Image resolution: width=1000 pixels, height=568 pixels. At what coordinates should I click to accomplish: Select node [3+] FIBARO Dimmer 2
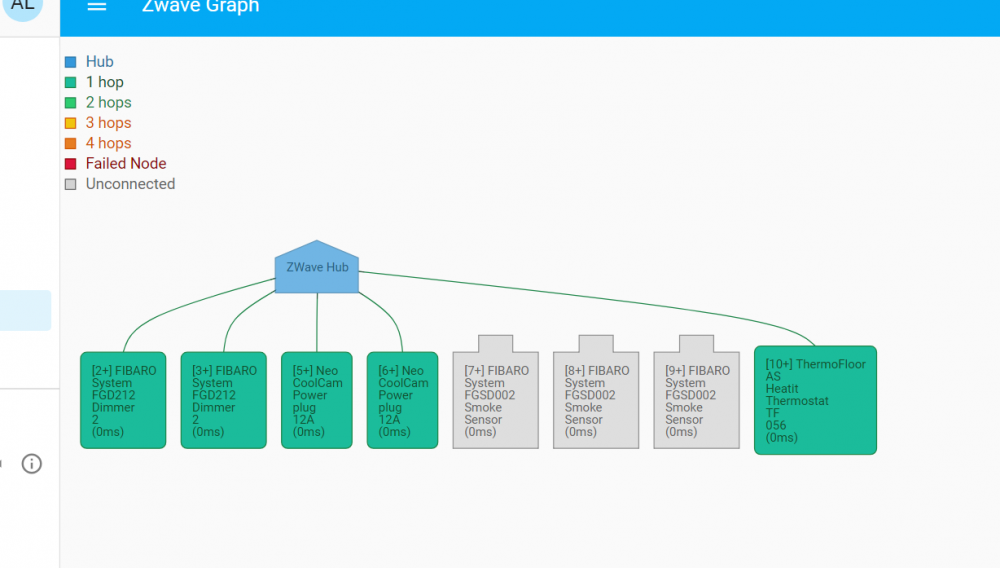pos(223,400)
